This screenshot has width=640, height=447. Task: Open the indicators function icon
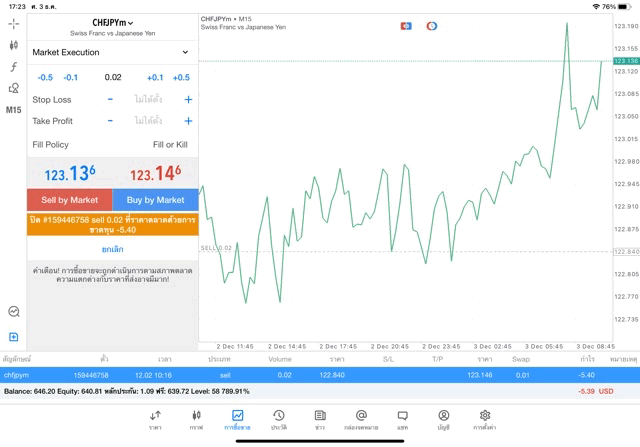13,67
